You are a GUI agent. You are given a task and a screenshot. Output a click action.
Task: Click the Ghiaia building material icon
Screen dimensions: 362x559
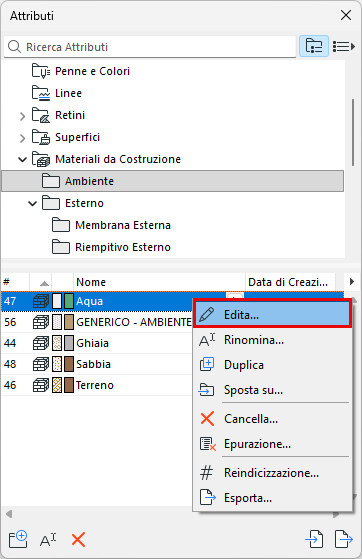coord(41,343)
